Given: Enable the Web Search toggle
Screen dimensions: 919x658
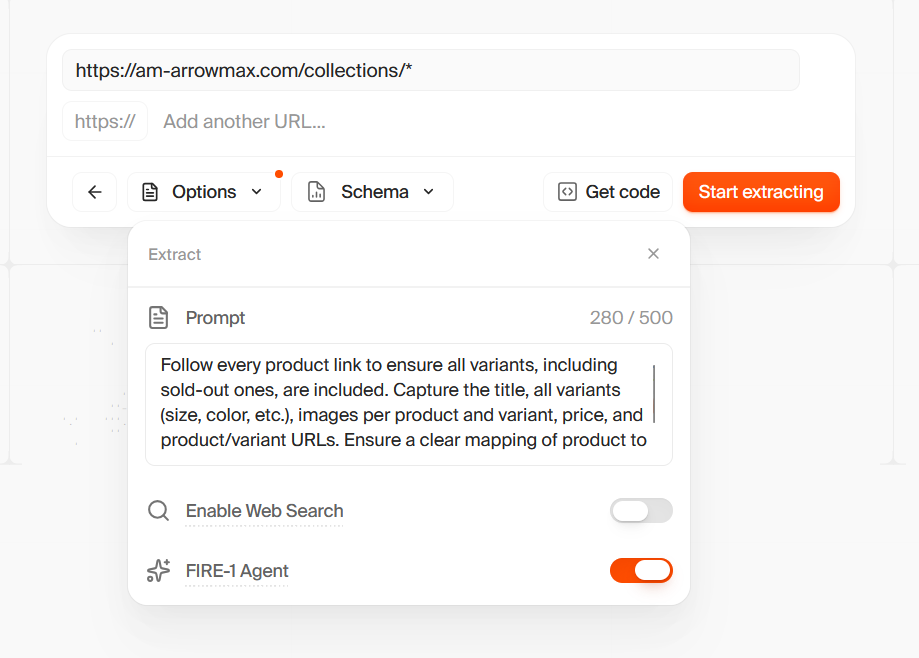Looking at the screenshot, I should coord(641,511).
